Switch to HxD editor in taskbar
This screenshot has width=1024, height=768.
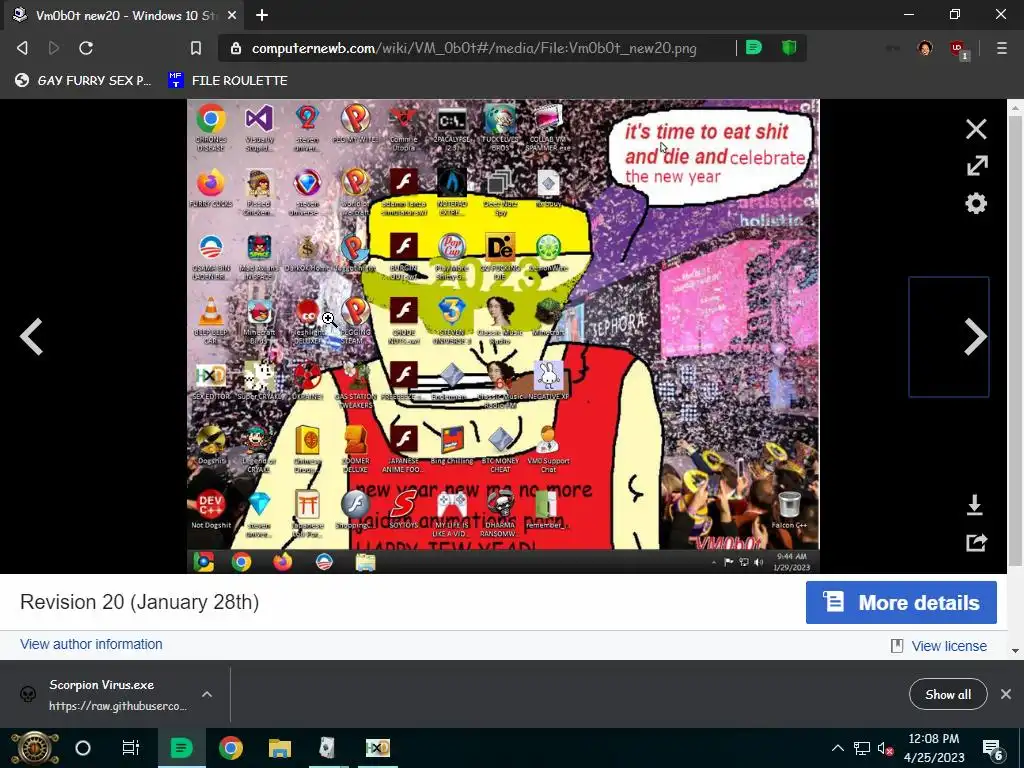[x=377, y=748]
